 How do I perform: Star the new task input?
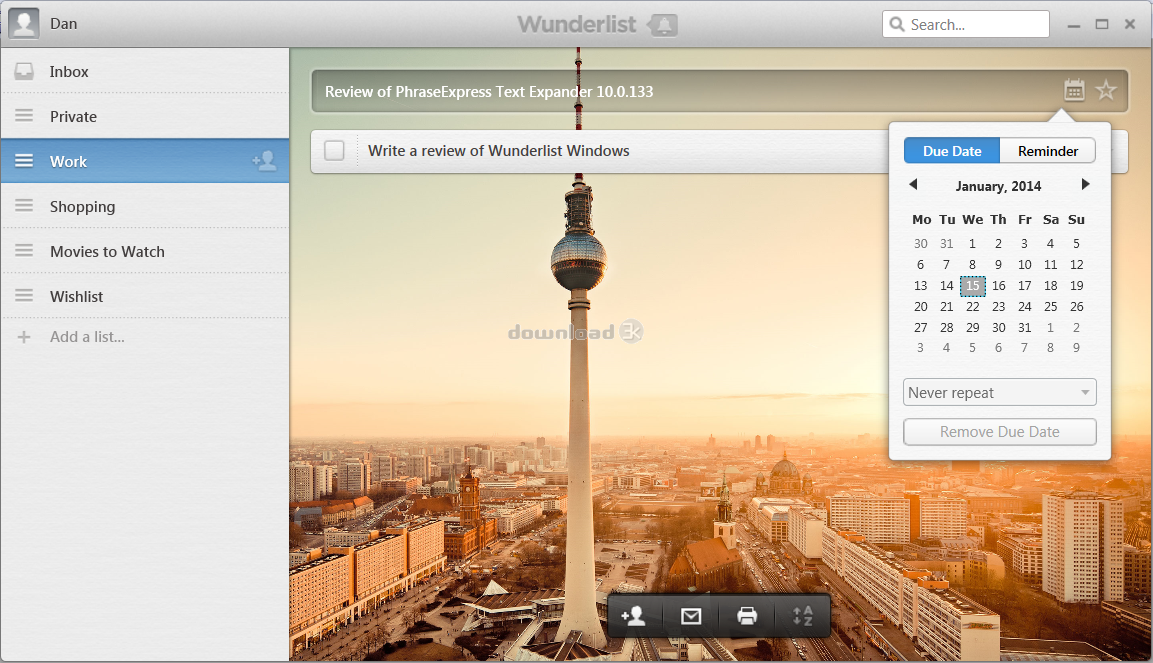click(x=1106, y=90)
